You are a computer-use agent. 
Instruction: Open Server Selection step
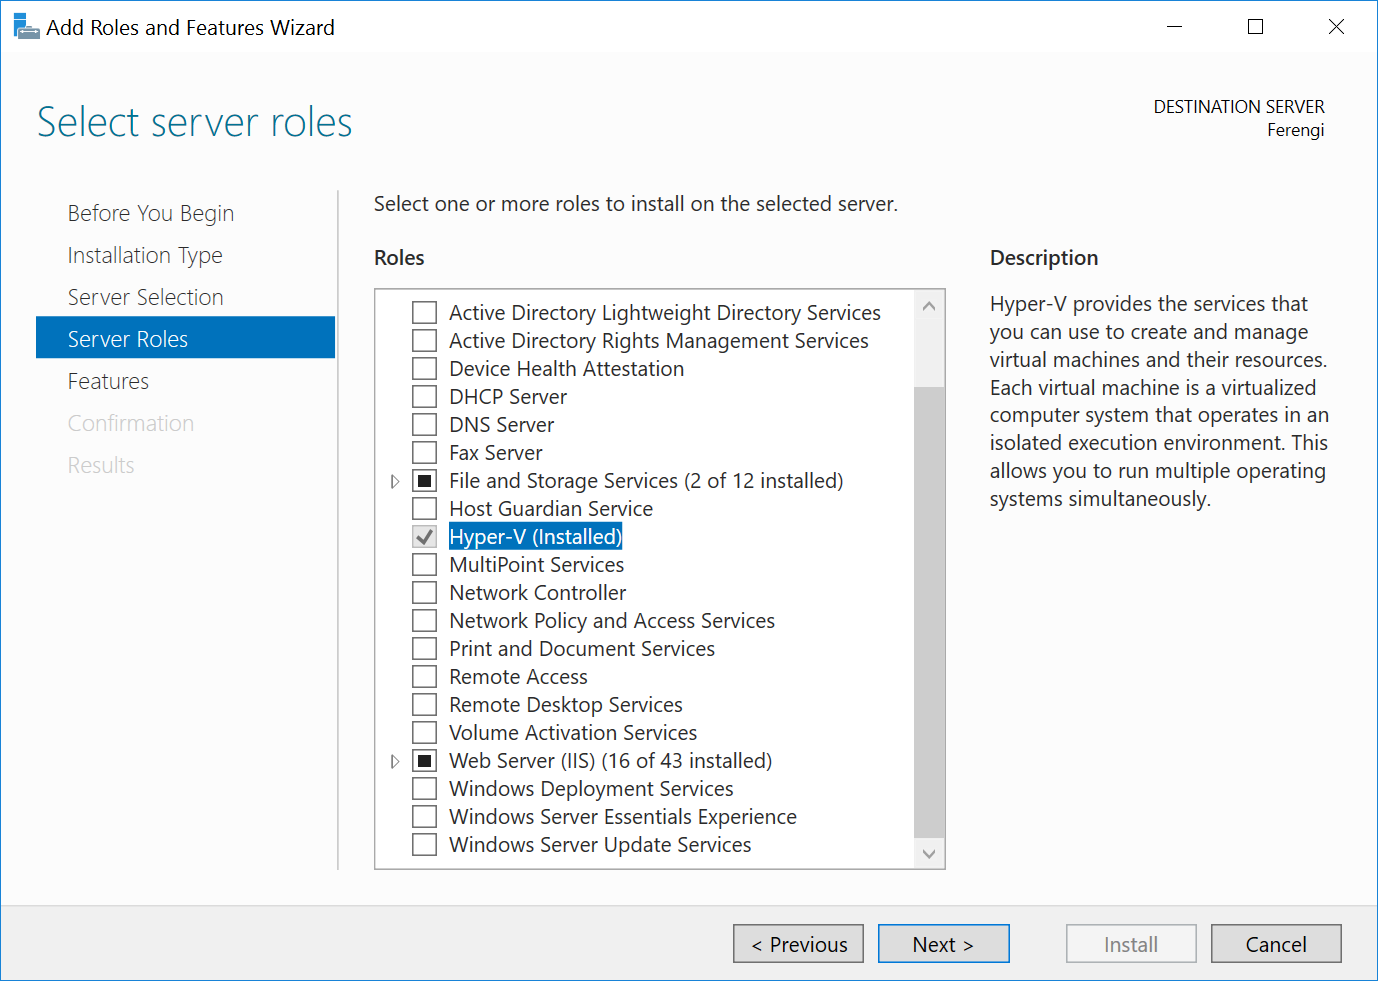[x=146, y=297]
